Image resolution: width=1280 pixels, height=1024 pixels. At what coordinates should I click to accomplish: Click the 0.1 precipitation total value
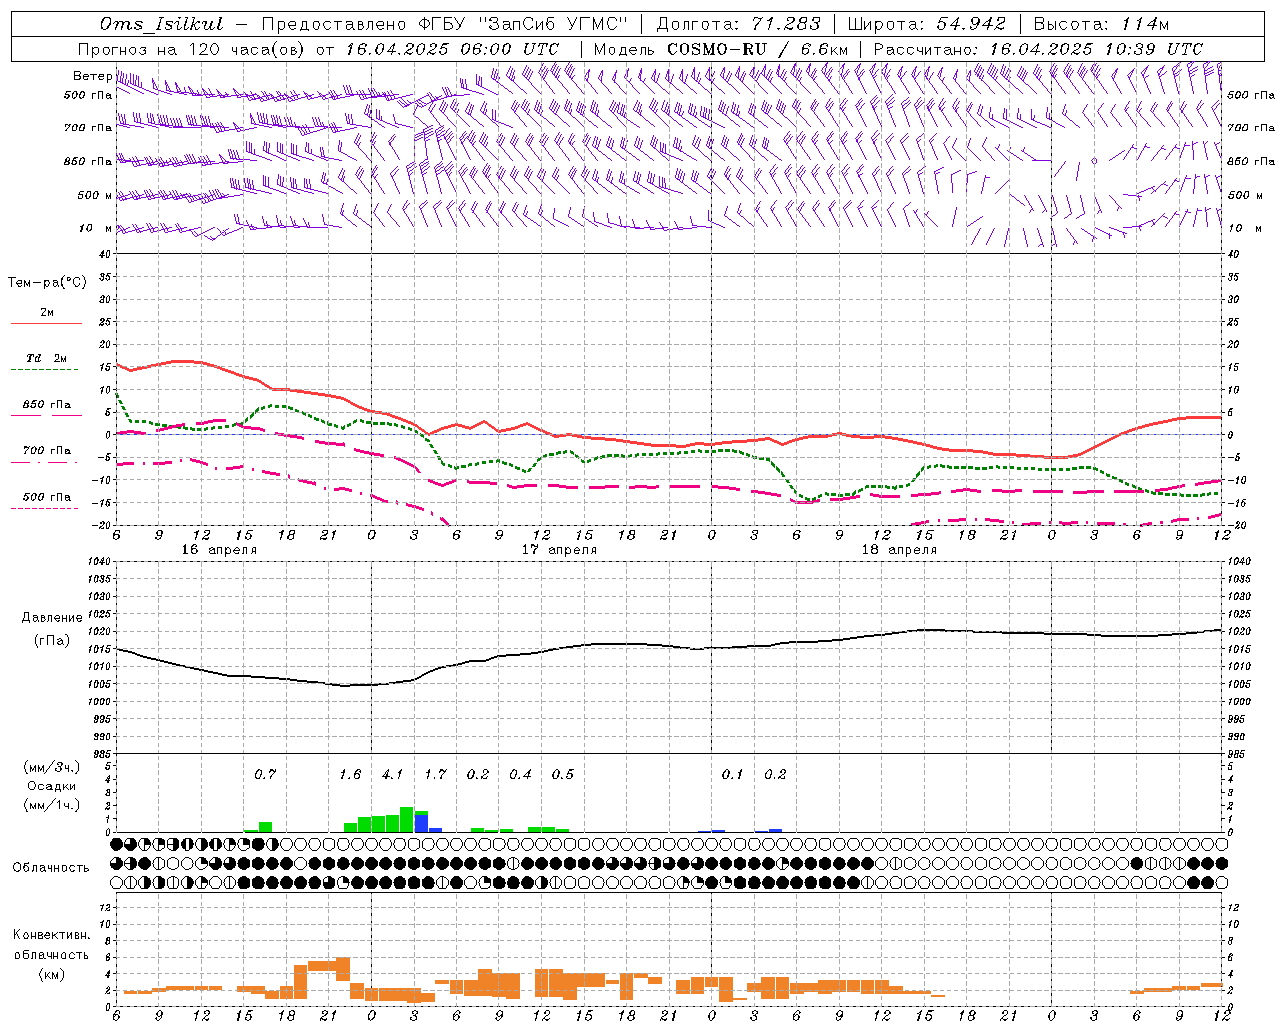coord(733,774)
